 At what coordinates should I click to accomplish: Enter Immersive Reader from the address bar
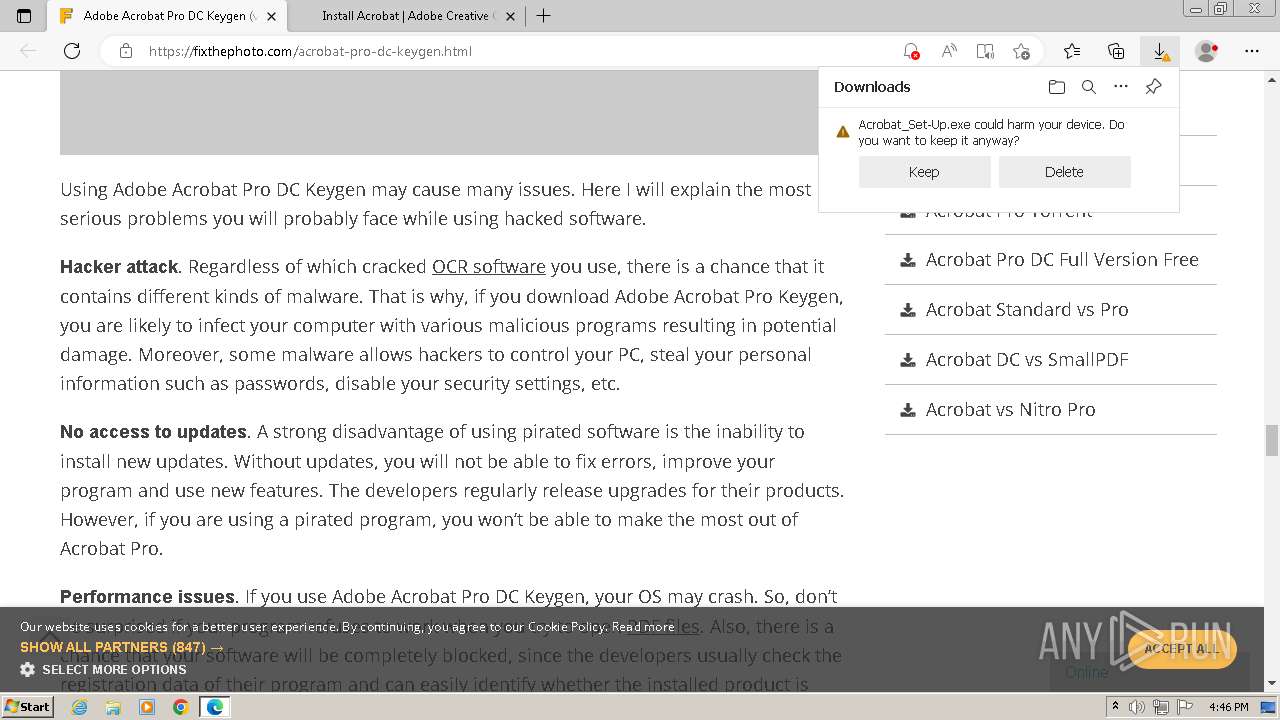coord(985,51)
